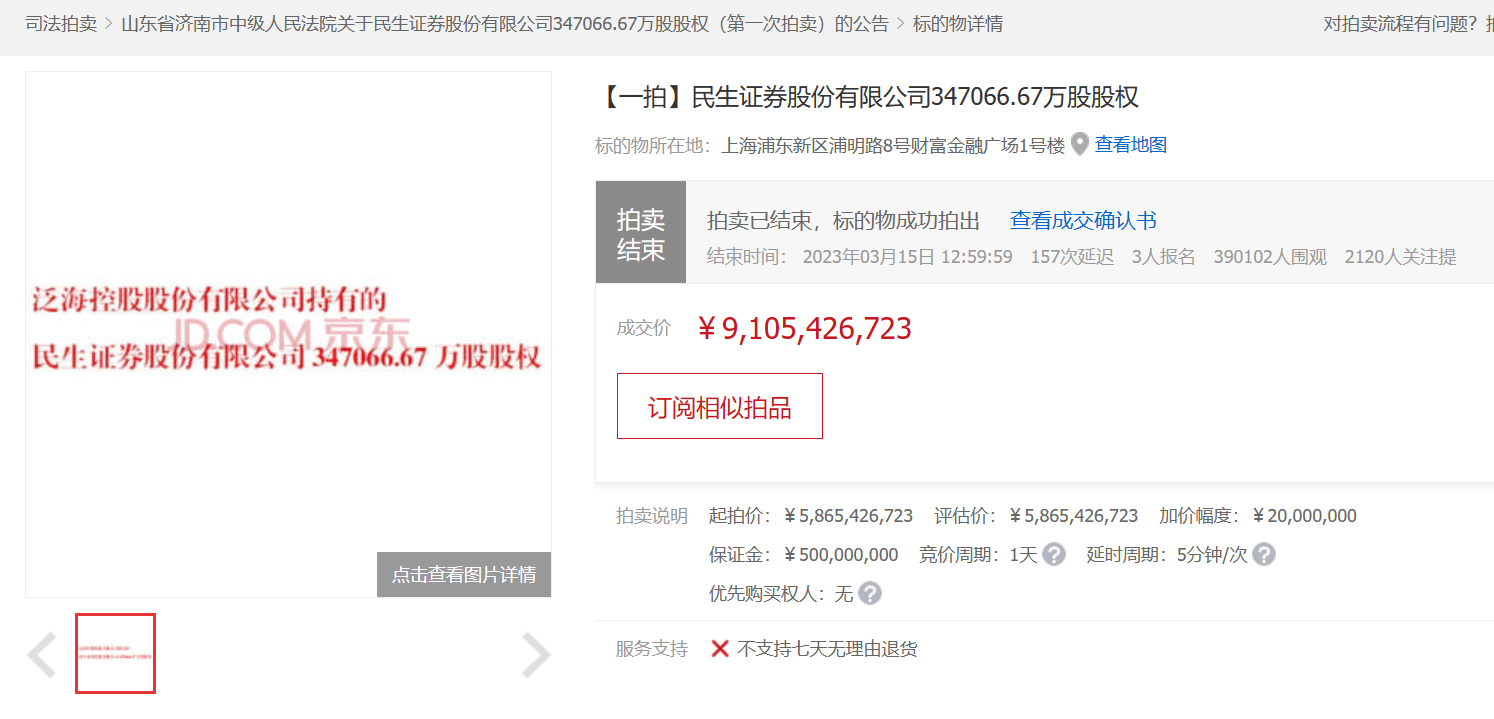This screenshot has width=1494, height=719.
Task: Select the highlighted image thumbnail
Action: [116, 653]
